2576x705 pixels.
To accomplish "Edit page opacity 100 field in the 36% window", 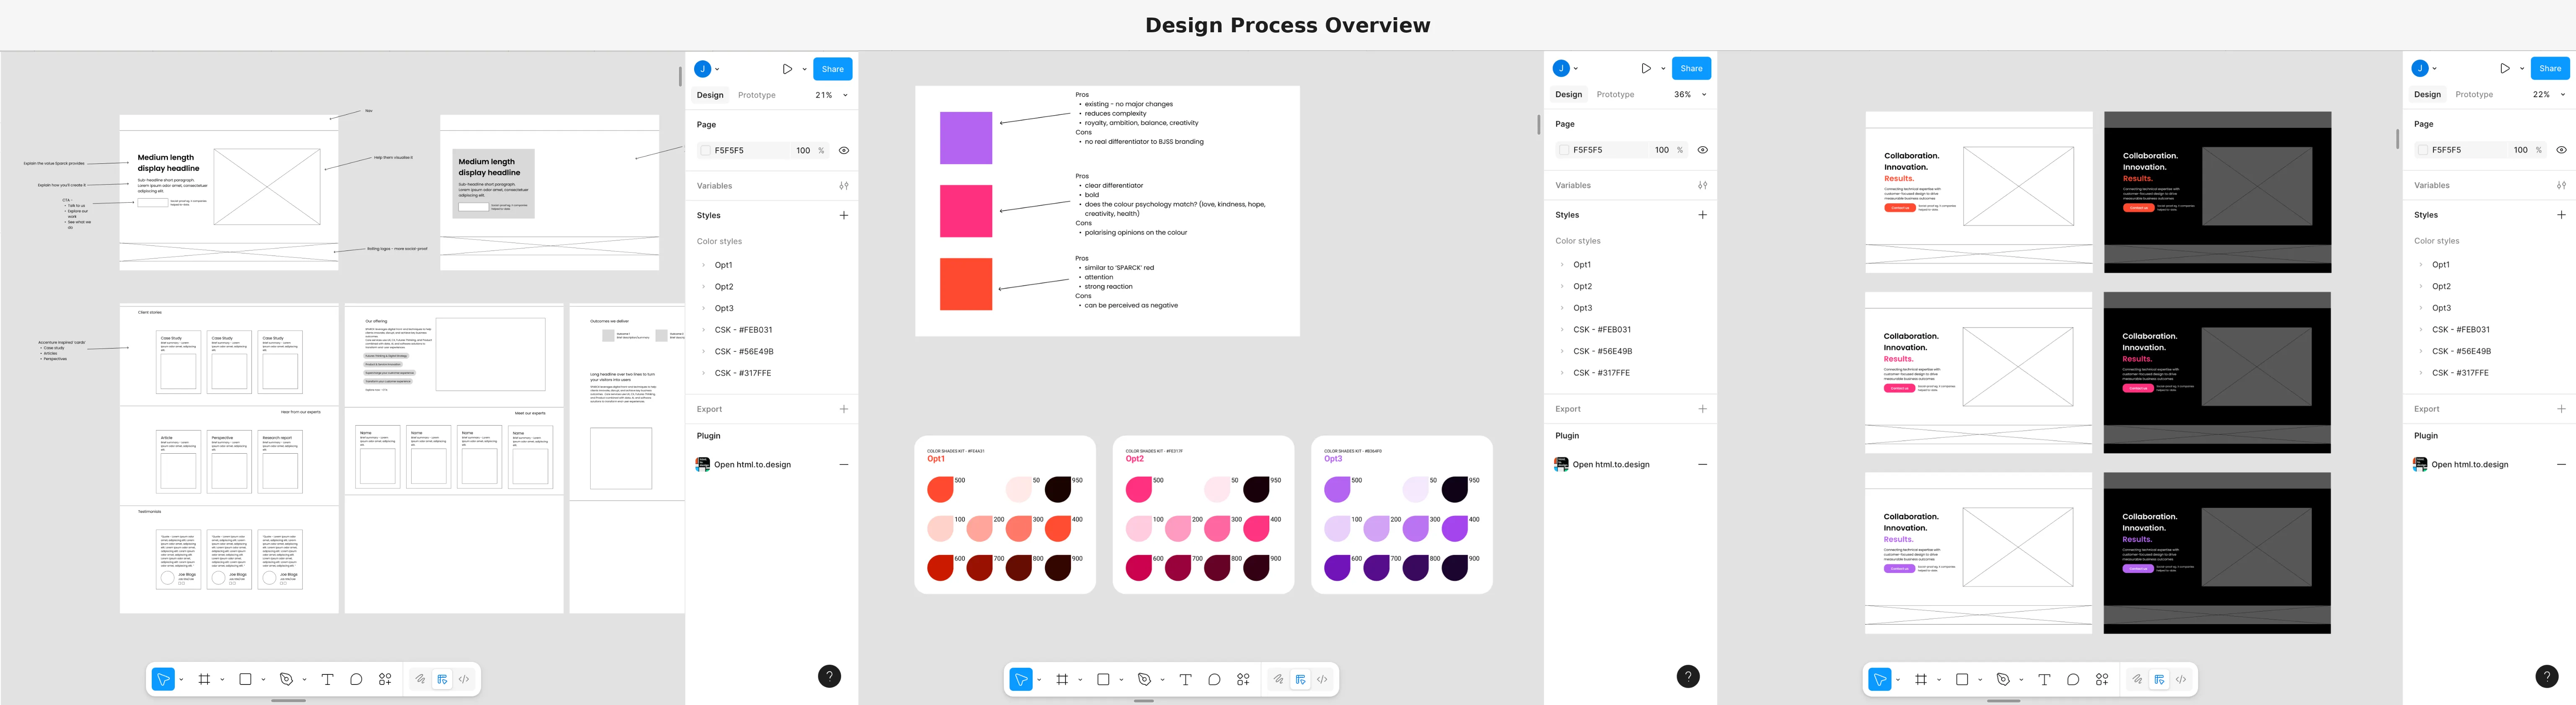I will [x=1661, y=150].
